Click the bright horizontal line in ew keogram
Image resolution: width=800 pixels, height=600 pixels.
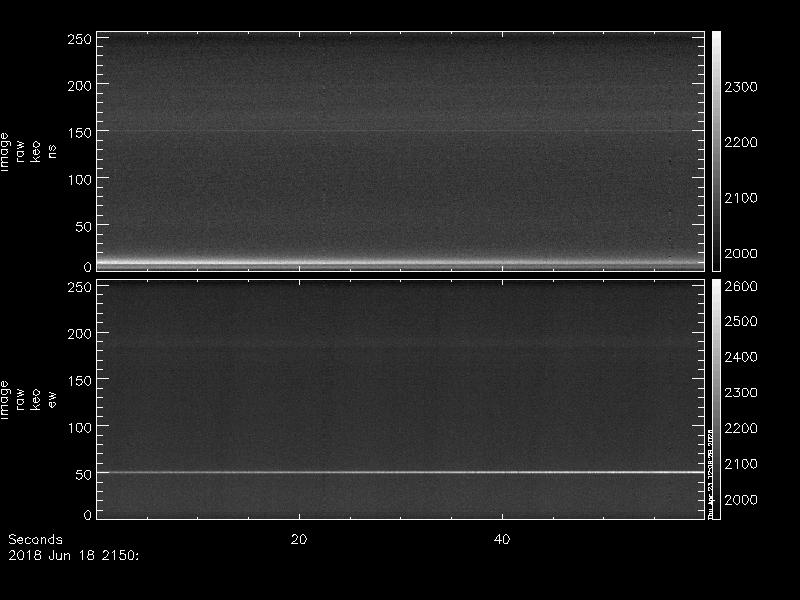point(401,472)
